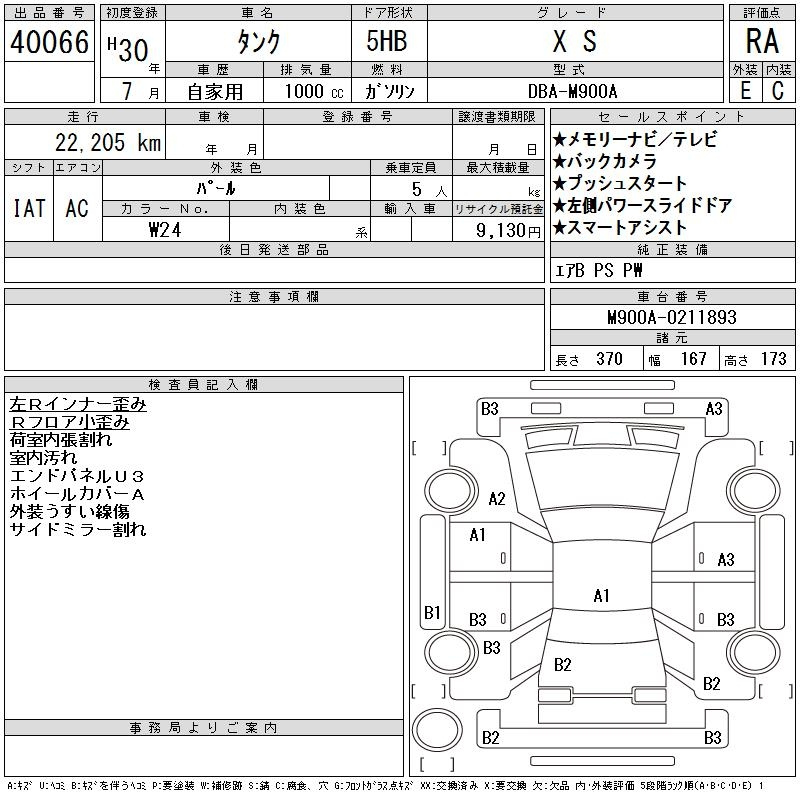The image size is (800, 800).
Task: Click the B1 damage mark on the left side
Action: (432, 612)
